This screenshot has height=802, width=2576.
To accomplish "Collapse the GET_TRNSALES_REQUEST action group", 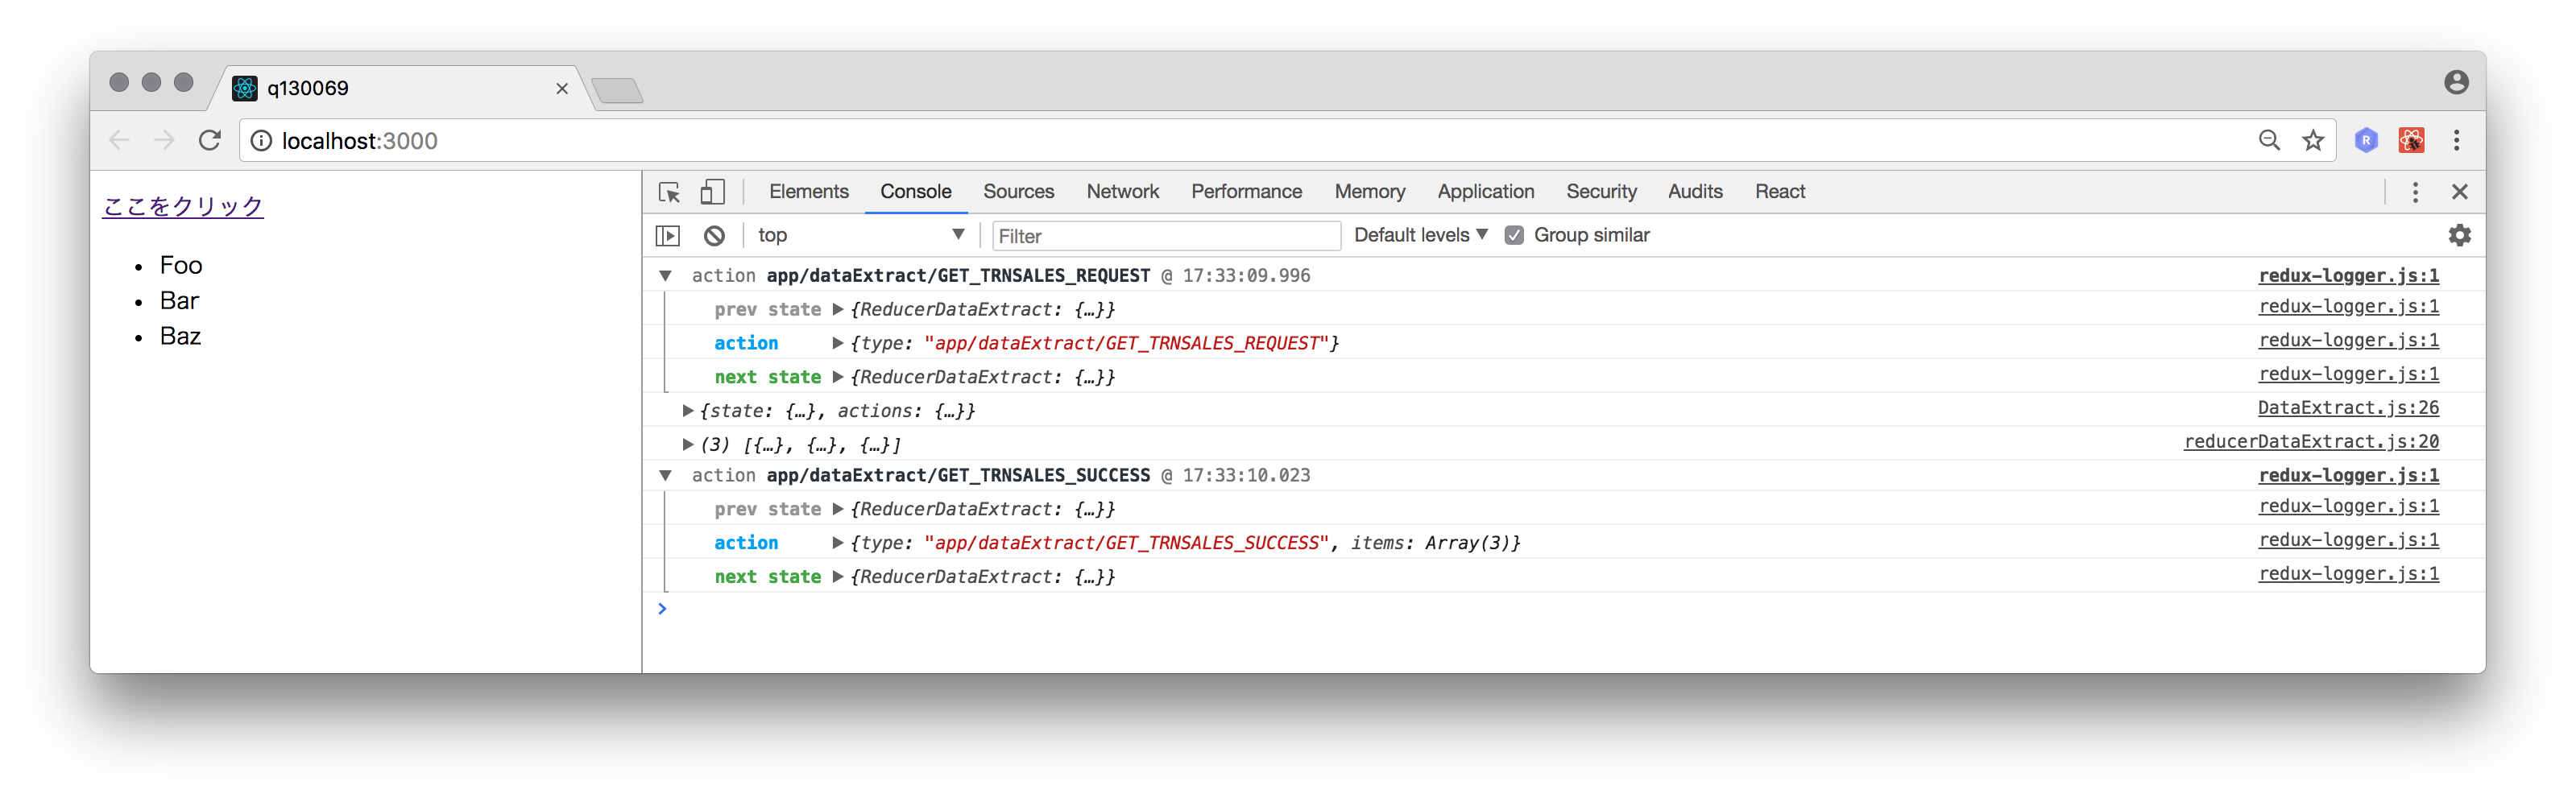I will tap(665, 276).
